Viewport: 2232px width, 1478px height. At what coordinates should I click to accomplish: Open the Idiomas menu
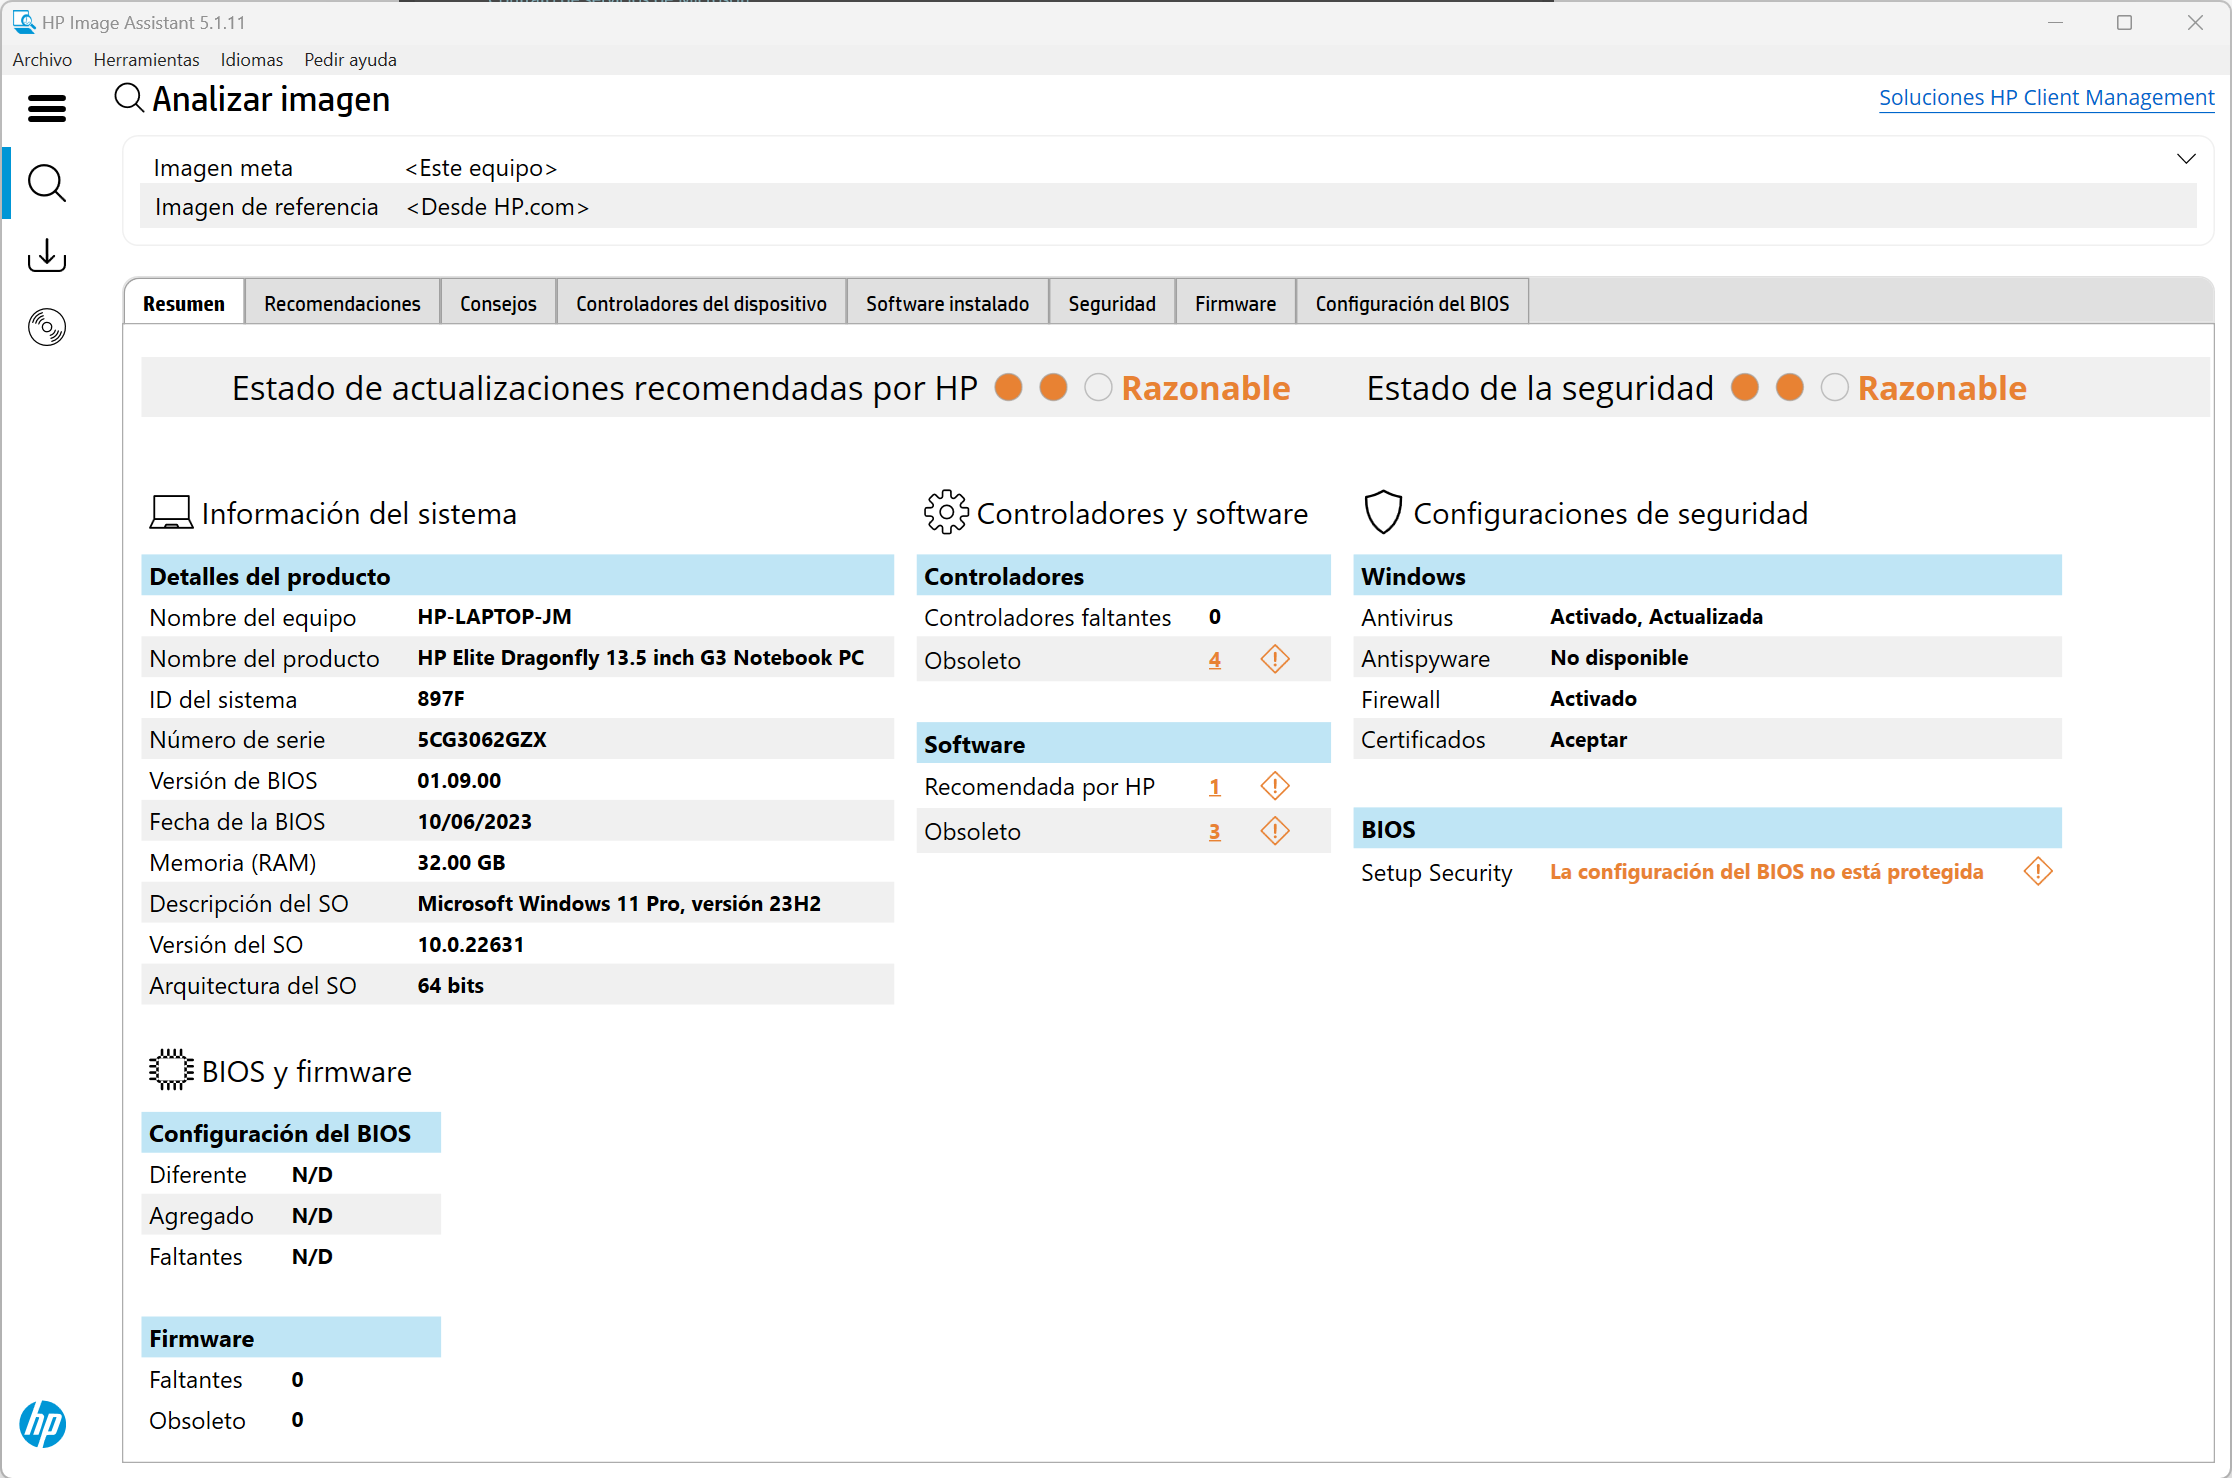252,59
